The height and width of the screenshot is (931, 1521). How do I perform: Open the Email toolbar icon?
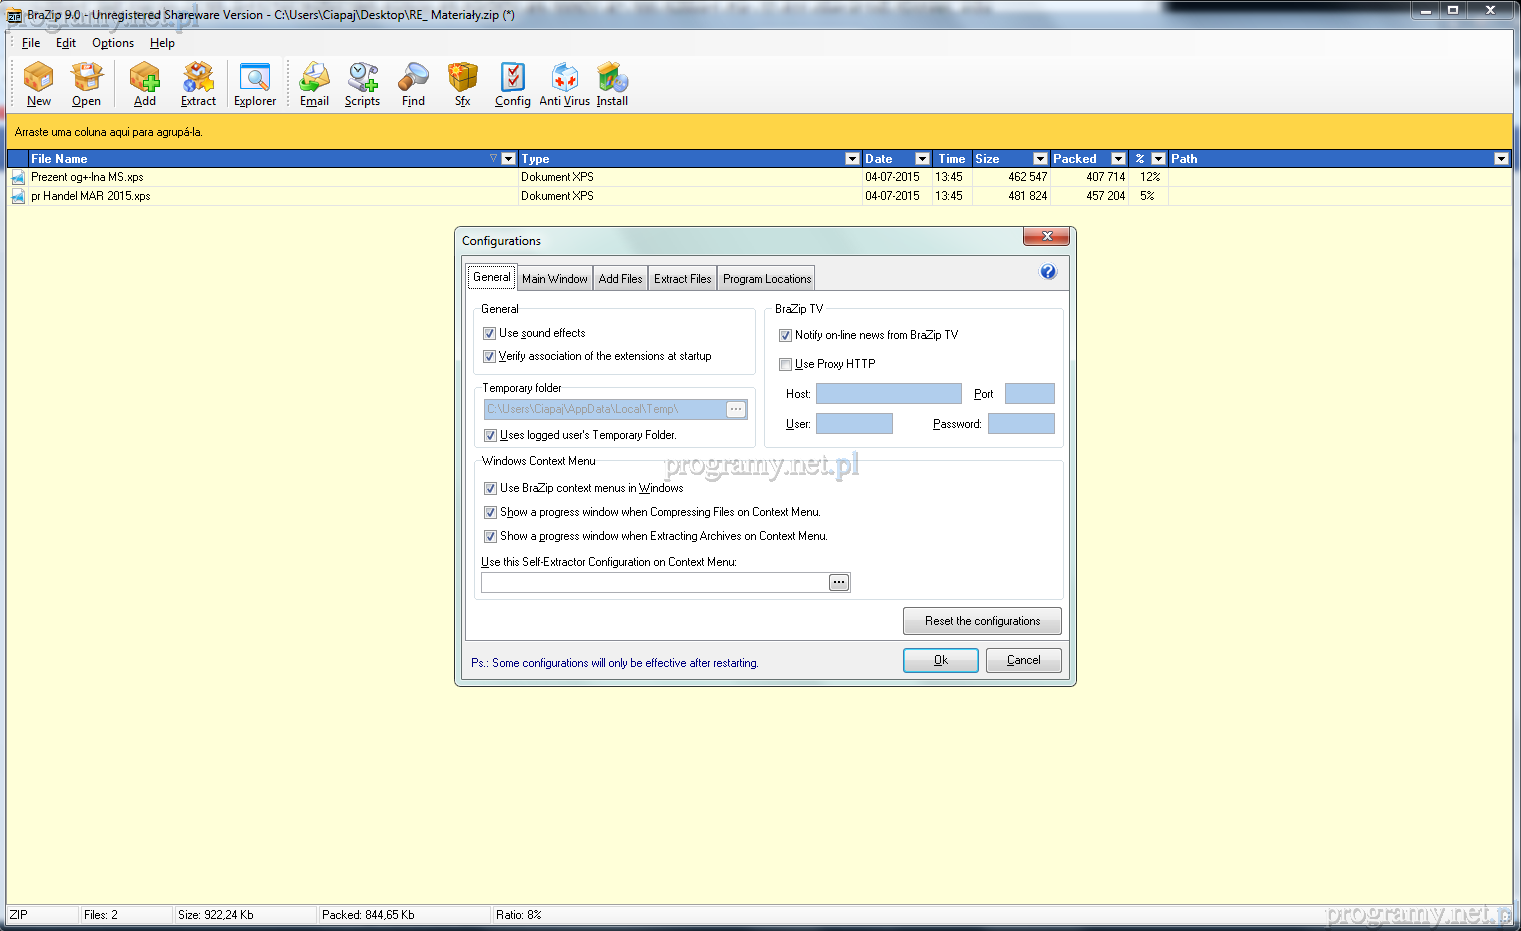point(314,84)
